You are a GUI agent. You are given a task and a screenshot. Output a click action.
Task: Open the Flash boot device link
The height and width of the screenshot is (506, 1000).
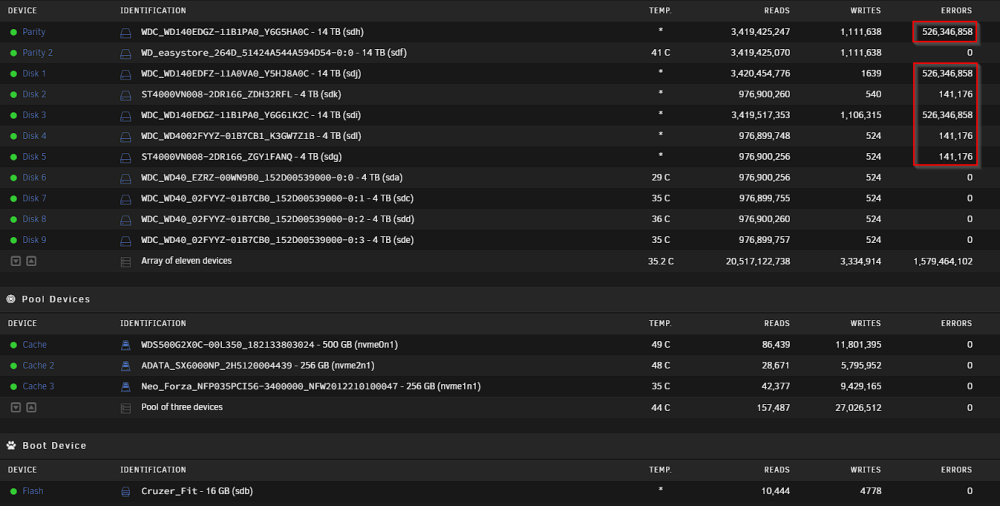tap(33, 491)
